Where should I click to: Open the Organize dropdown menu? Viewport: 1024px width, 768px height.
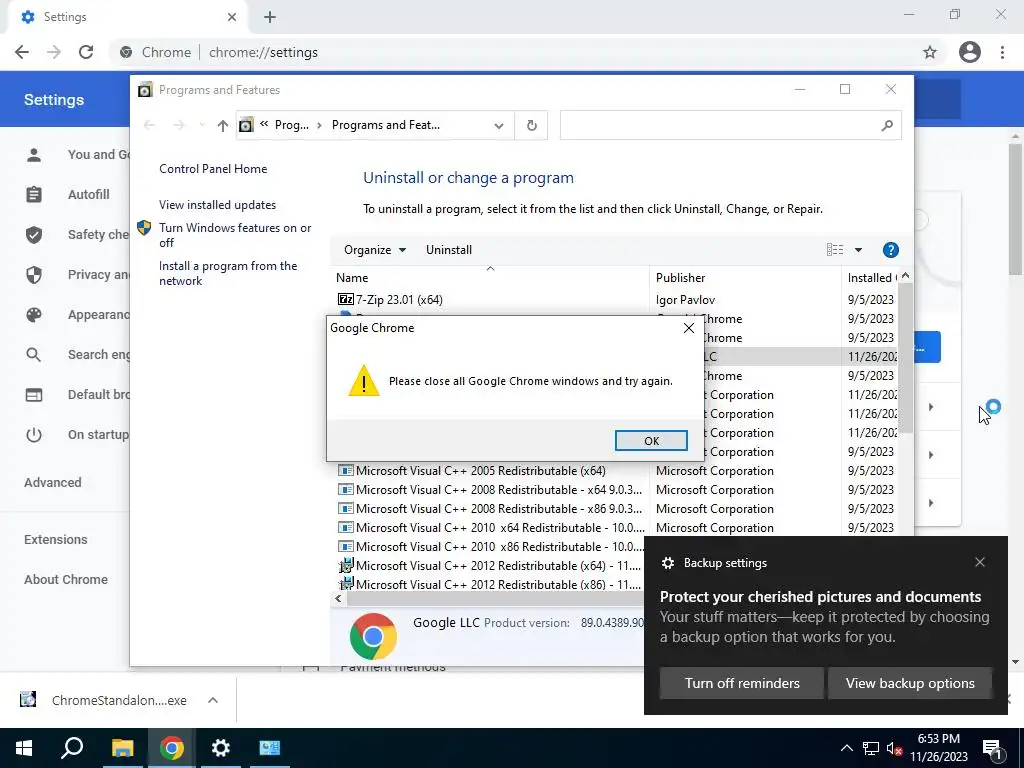[375, 250]
